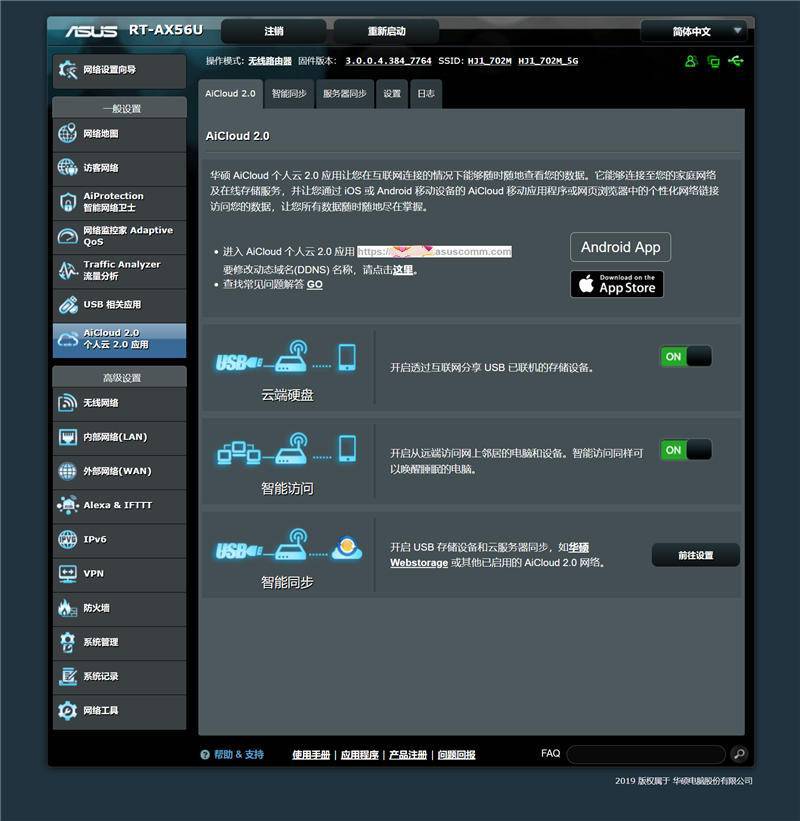The height and width of the screenshot is (821, 800).
Task: Open the System Log icon
Action: click(68, 676)
